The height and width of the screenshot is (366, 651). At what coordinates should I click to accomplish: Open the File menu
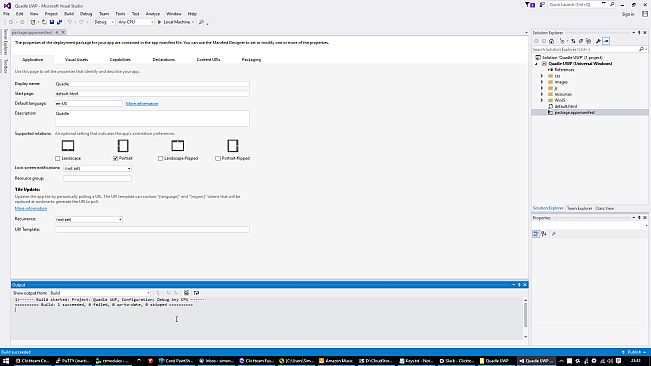coord(7,14)
